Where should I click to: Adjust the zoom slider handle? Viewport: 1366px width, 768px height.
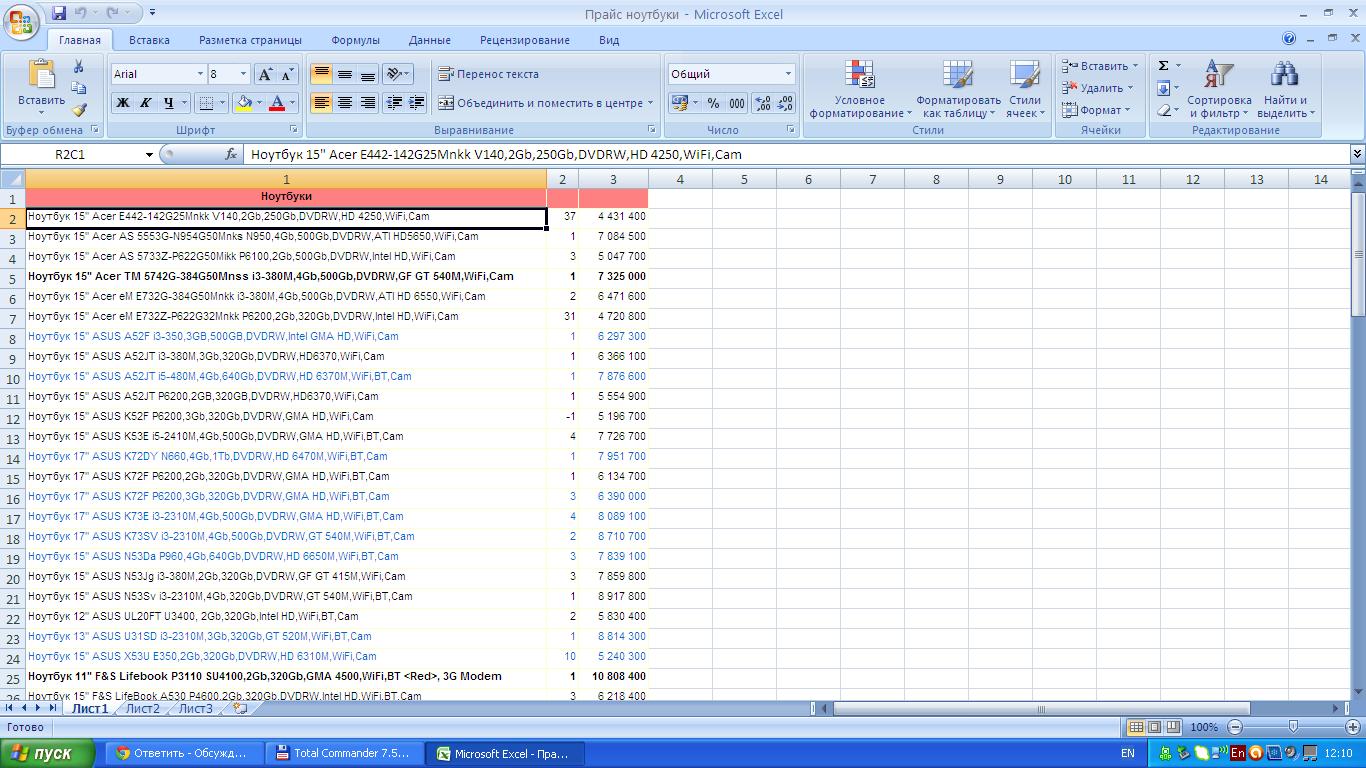click(x=1293, y=727)
